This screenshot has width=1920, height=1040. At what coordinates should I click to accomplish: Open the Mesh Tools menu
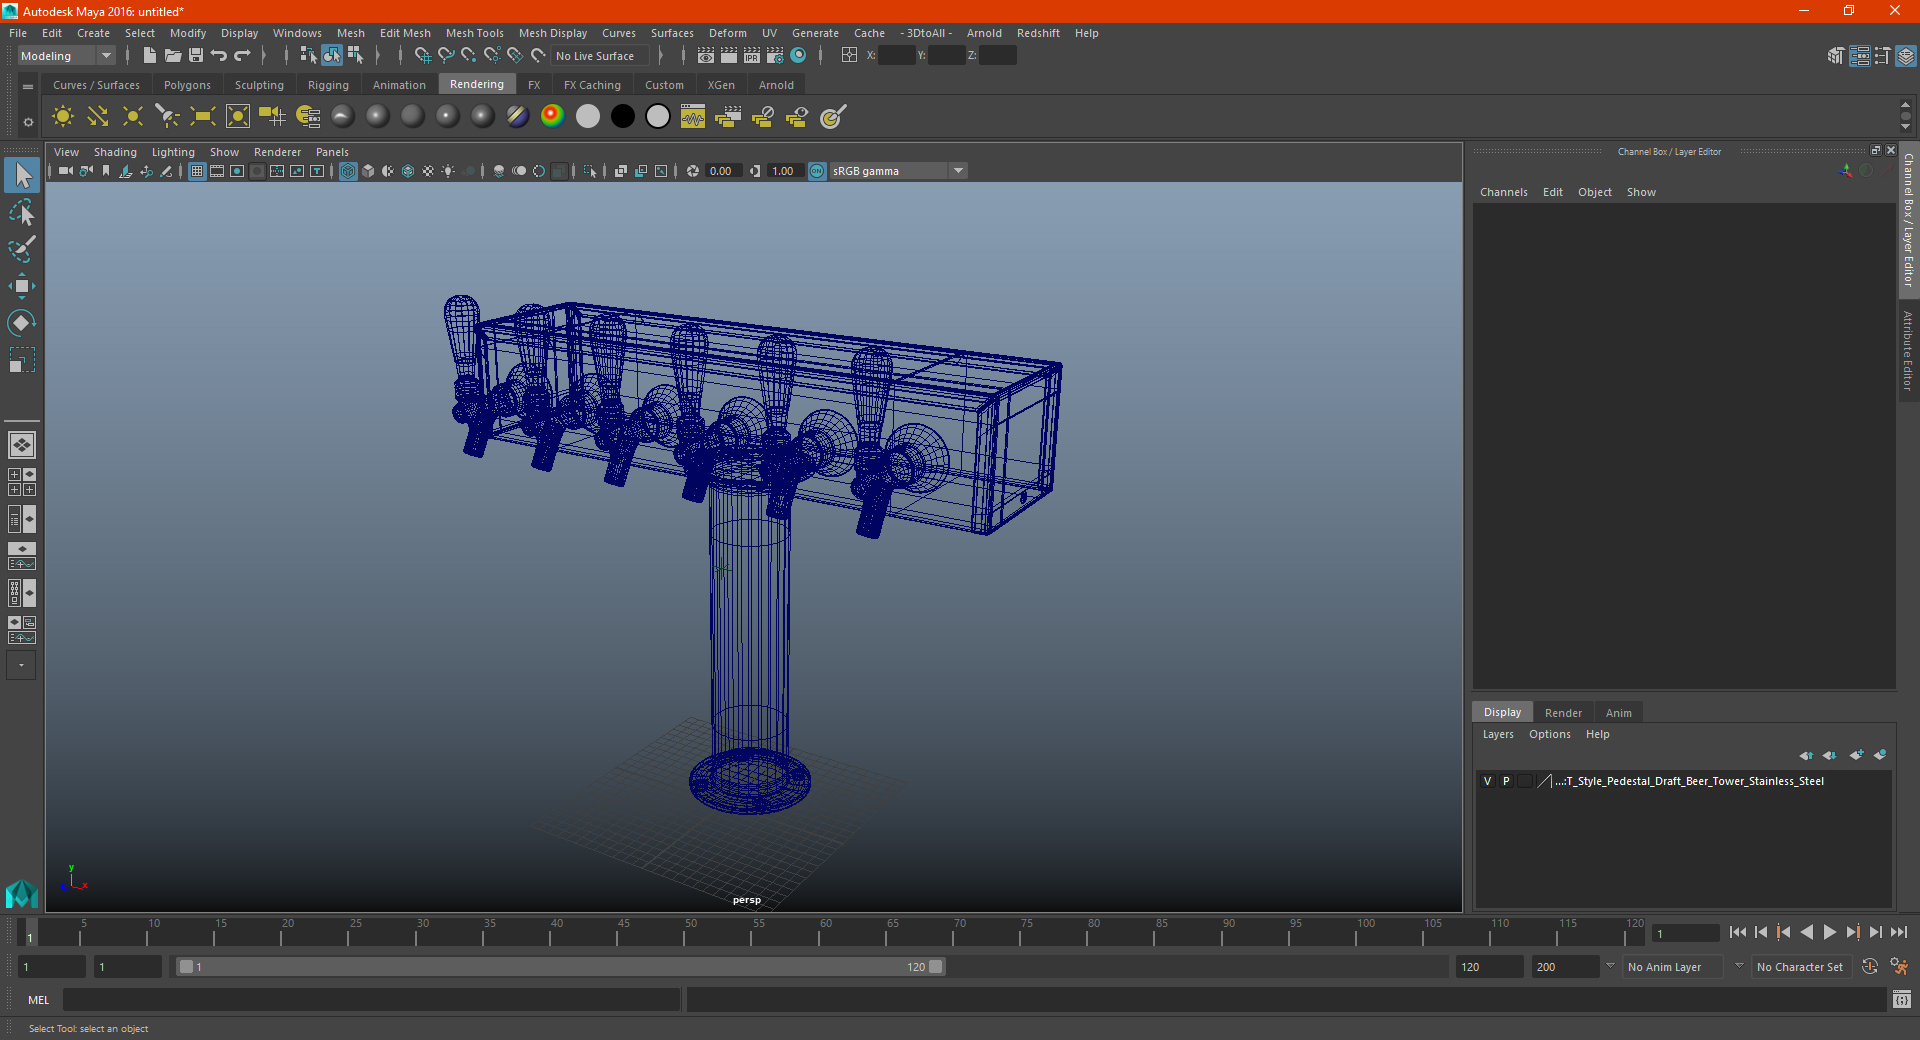coord(474,33)
